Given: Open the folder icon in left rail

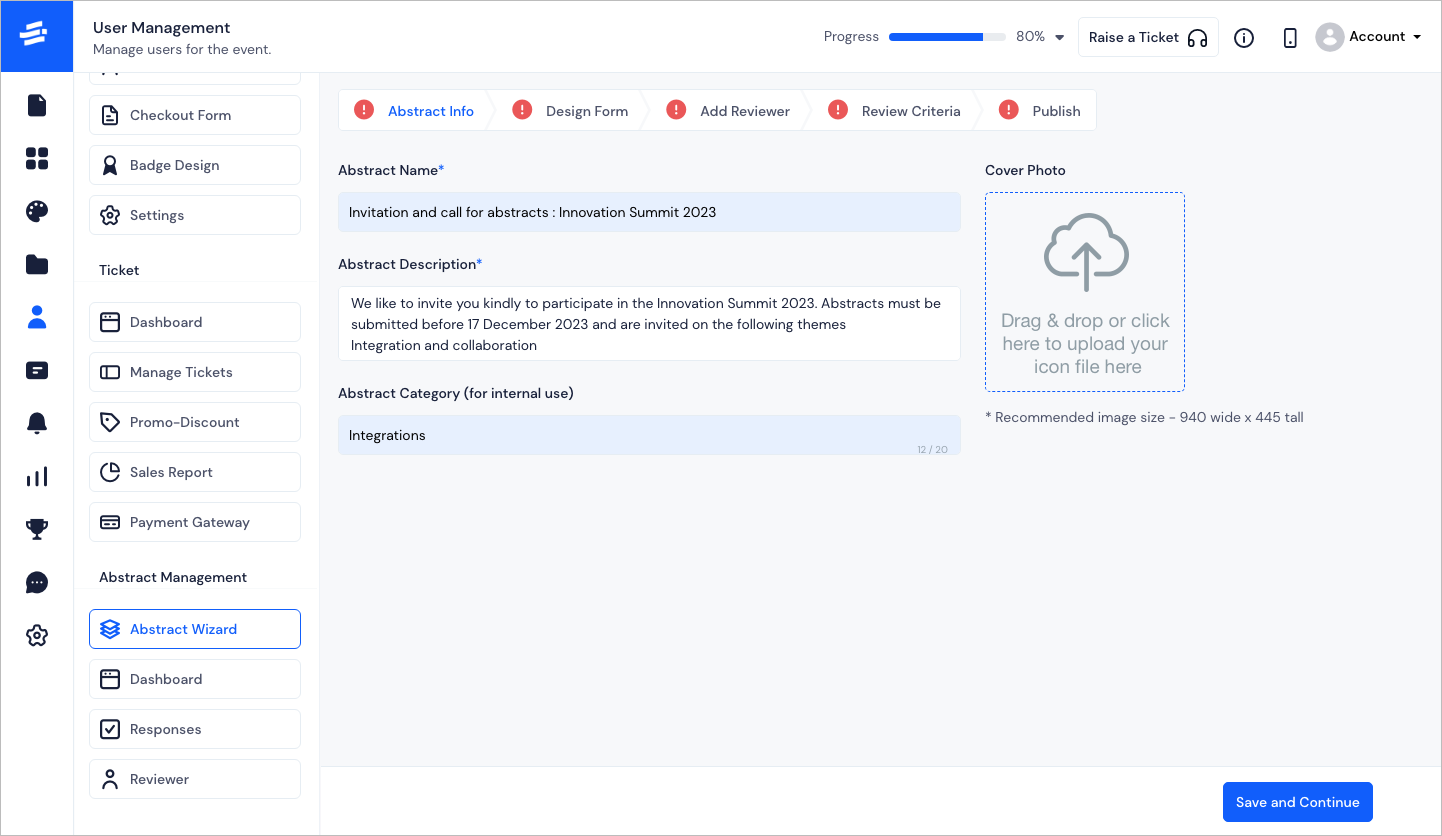Looking at the screenshot, I should [37, 264].
